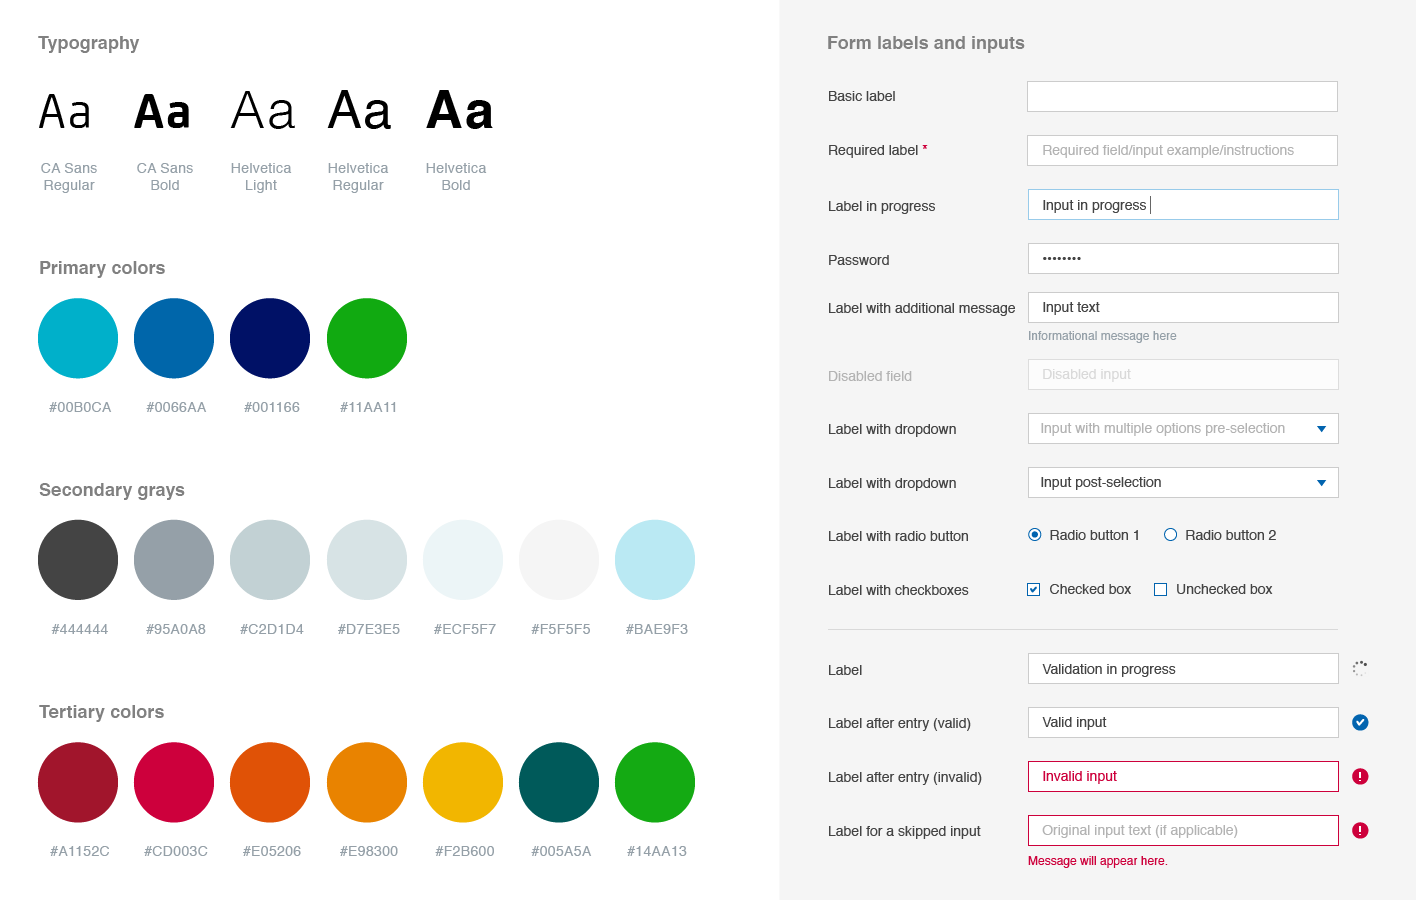Click the Label with additional message text

pos(921,308)
